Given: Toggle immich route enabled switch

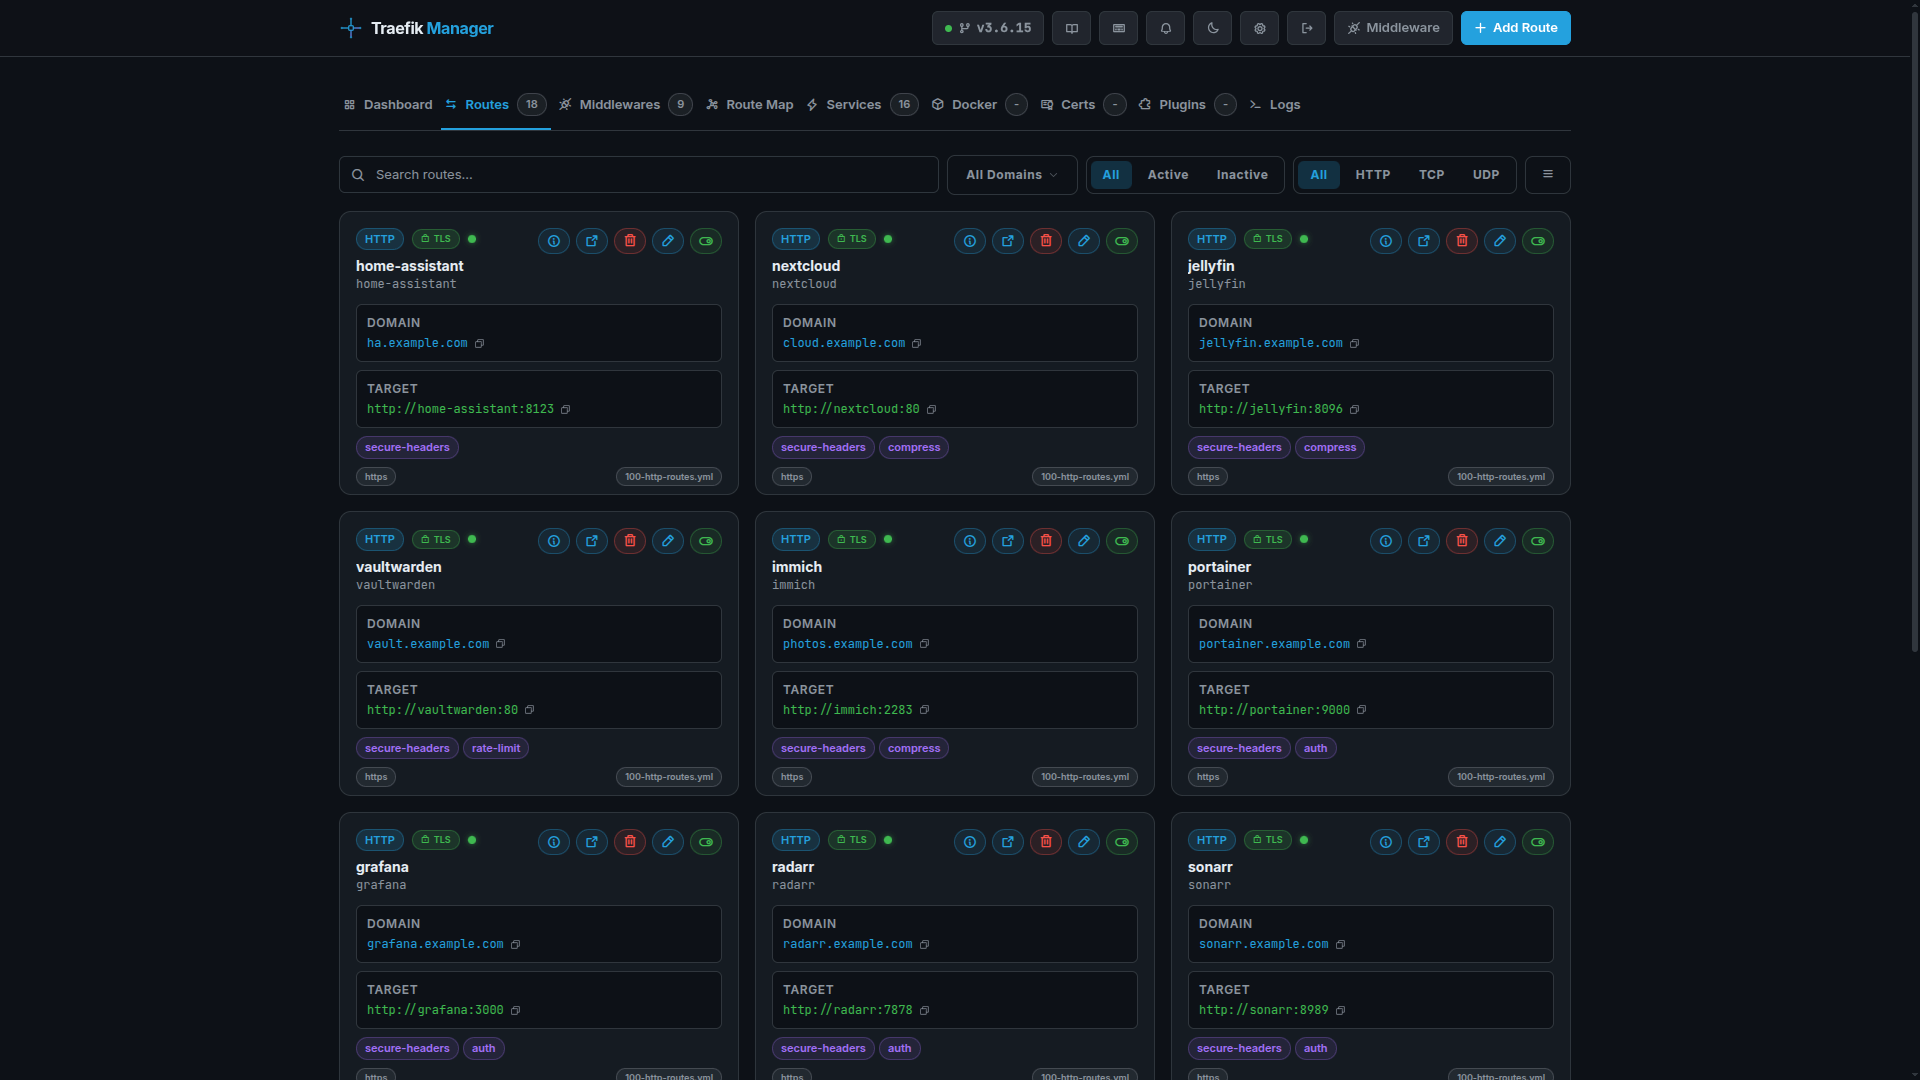Looking at the screenshot, I should click(x=1122, y=541).
